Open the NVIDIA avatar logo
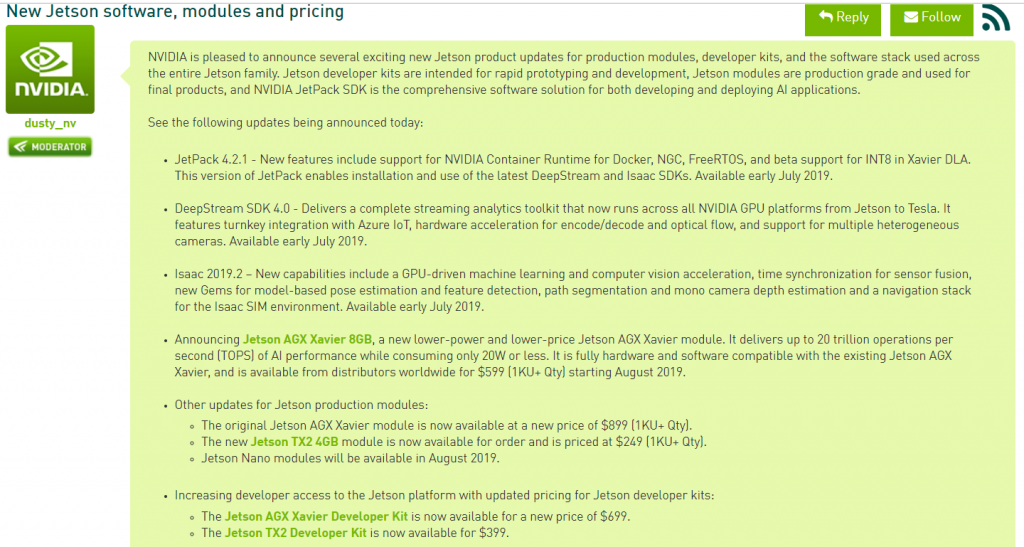Viewport: 1024px width, 547px height. (50, 69)
